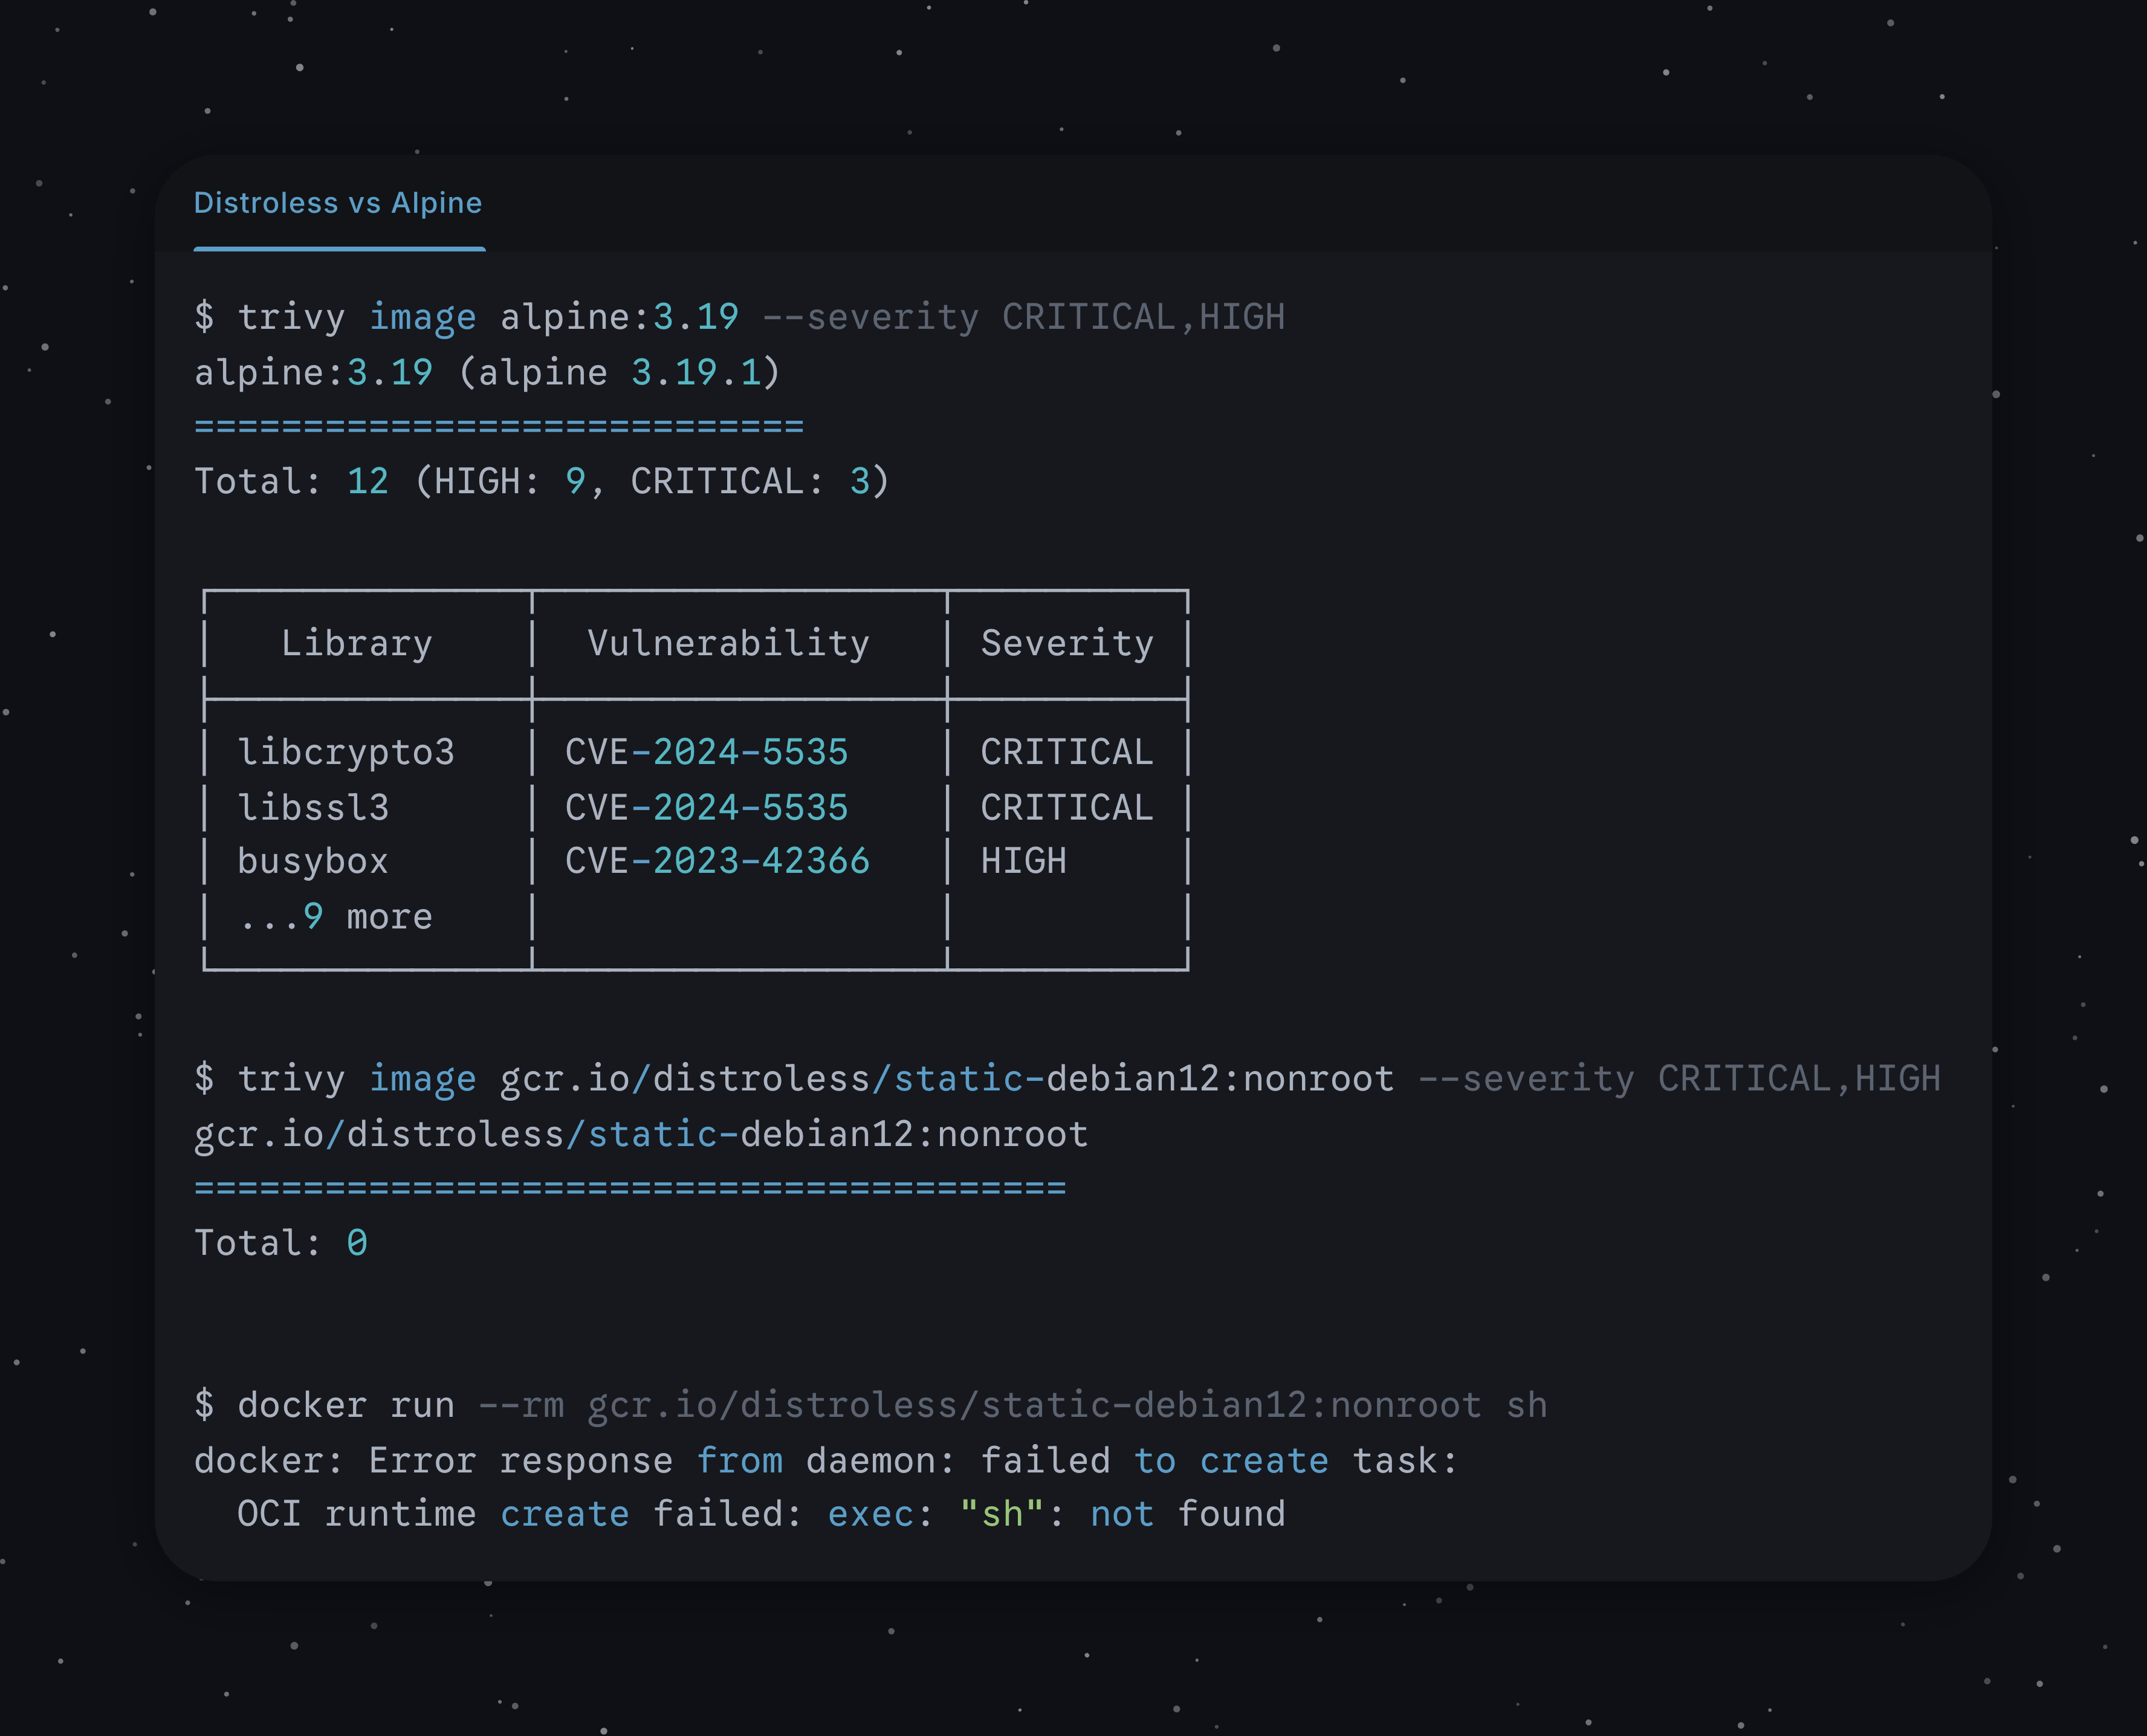Screen dimensions: 2147x1736
Task: Click CVE-2024-5535 in the libcrypto3 row
Action: [706, 753]
